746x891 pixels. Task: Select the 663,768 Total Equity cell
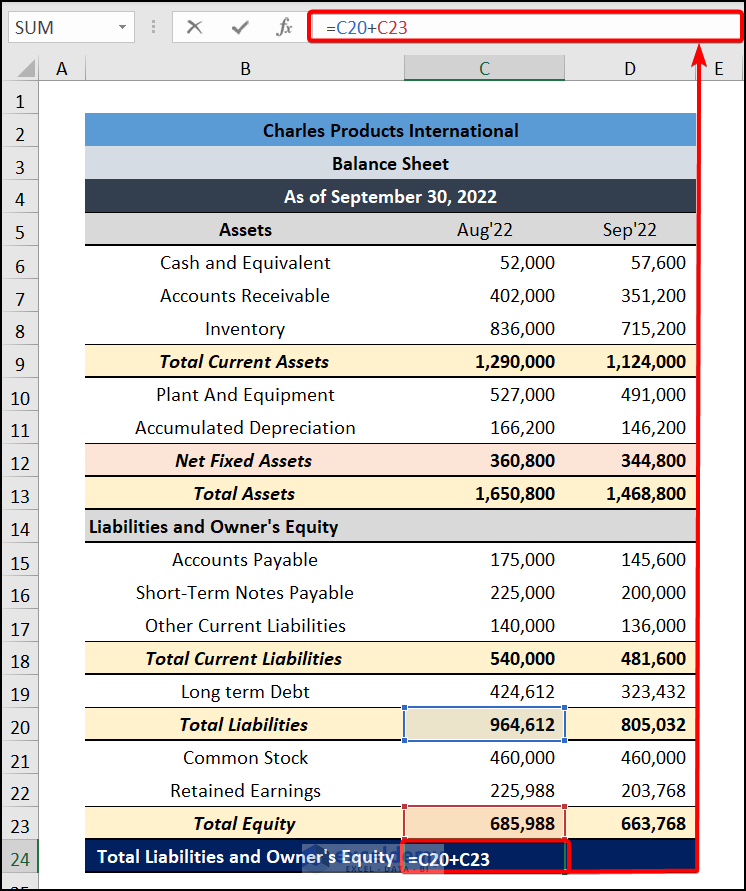(630, 823)
